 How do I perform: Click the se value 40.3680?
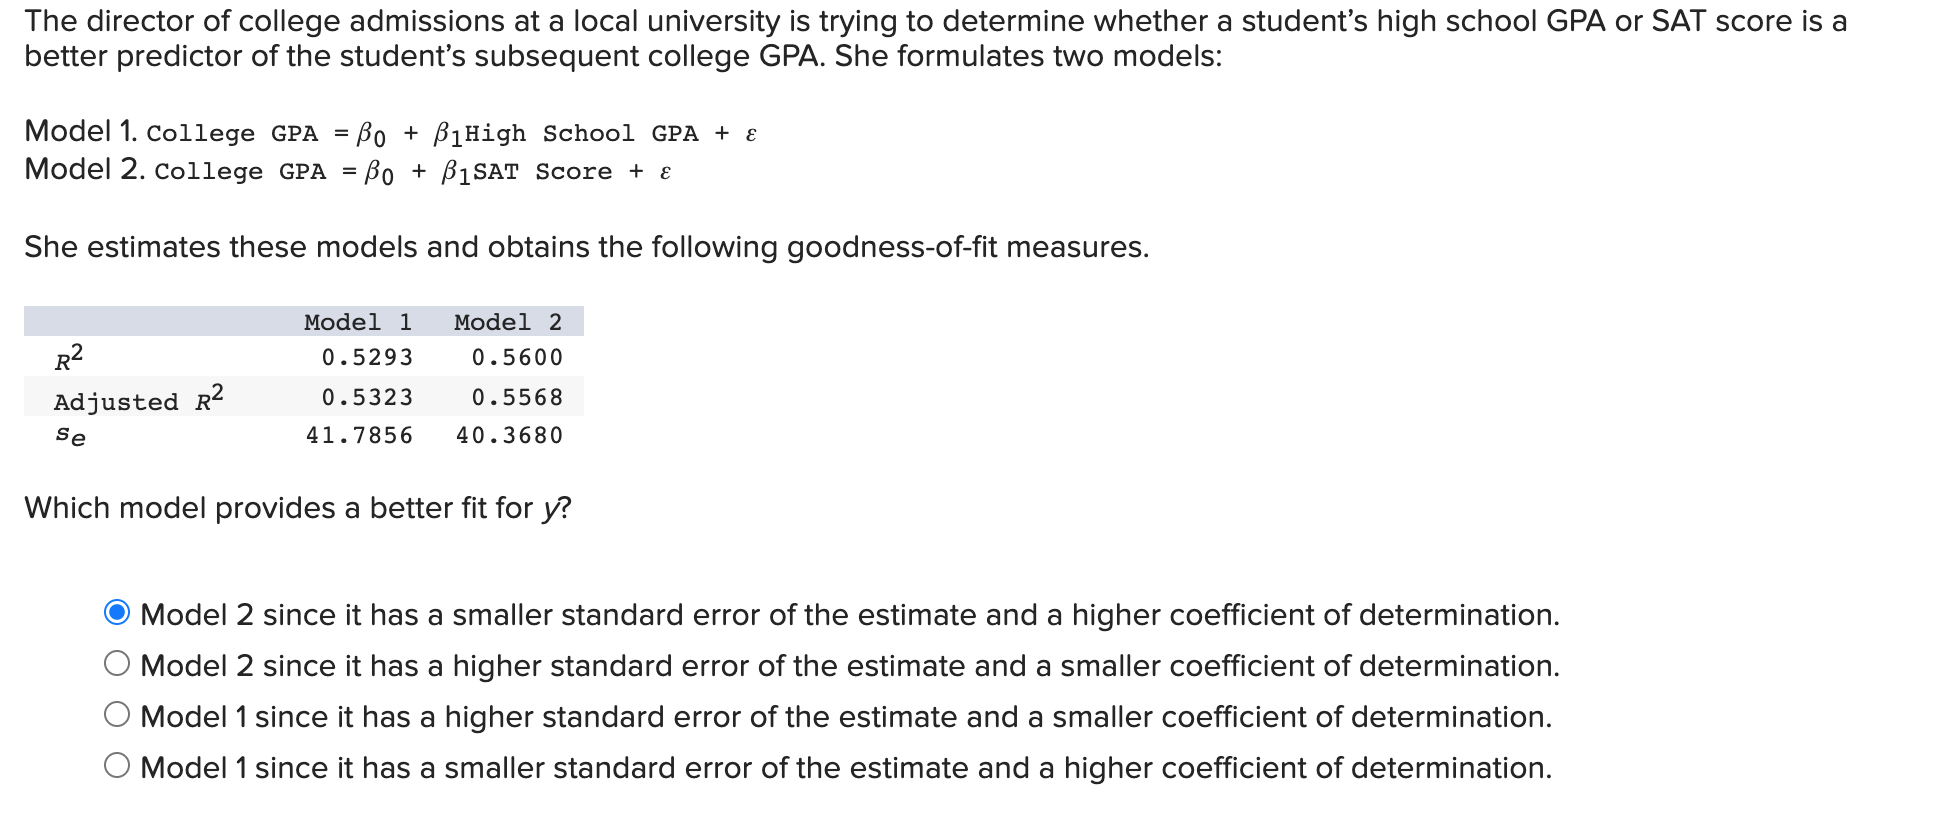(x=509, y=435)
